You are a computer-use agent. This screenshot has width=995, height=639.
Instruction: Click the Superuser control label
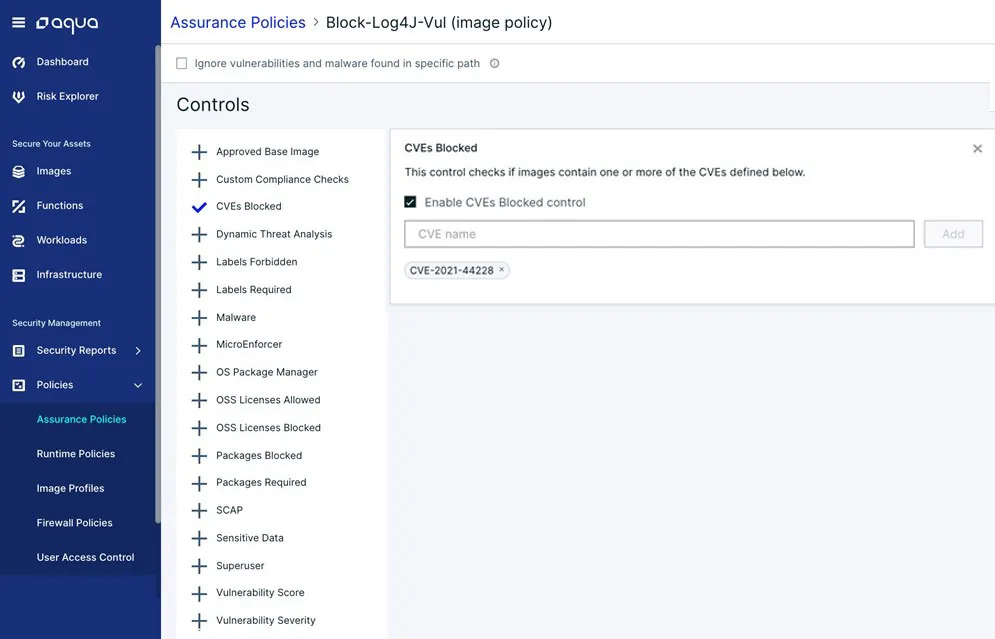point(240,566)
